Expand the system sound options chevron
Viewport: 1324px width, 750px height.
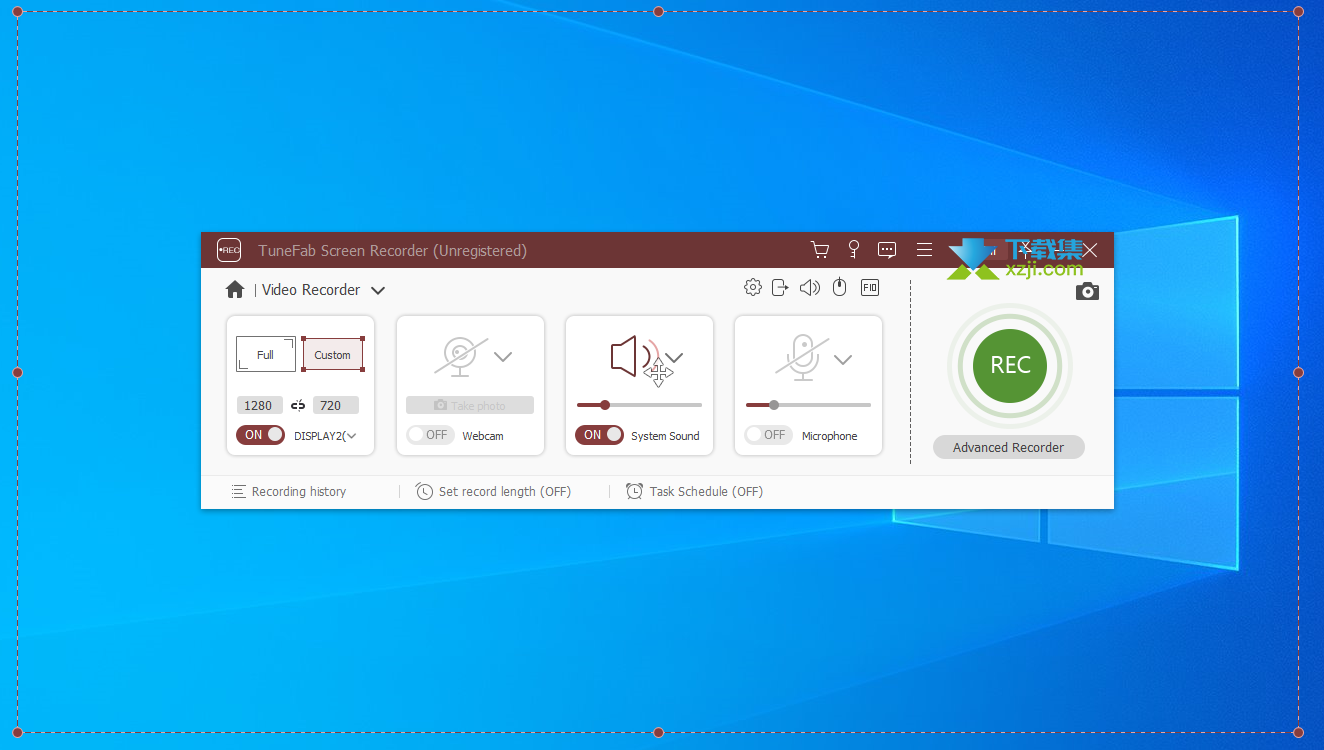675,357
